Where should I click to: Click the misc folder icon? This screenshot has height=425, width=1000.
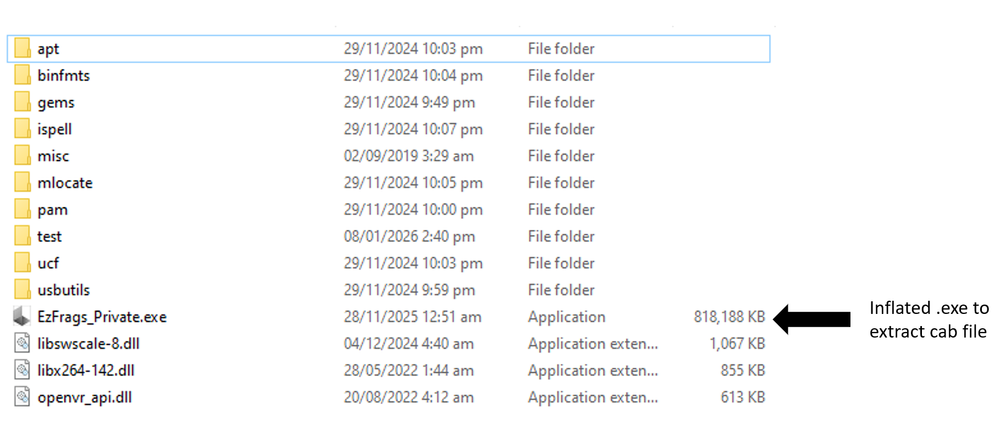(22, 156)
